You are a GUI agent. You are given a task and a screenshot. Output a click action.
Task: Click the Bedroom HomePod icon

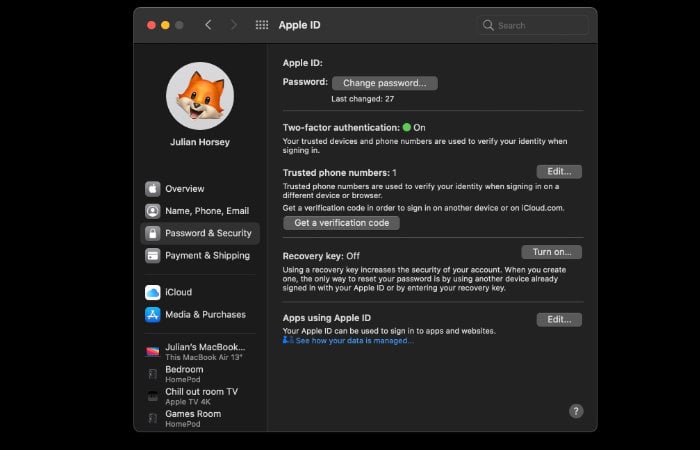[153, 374]
